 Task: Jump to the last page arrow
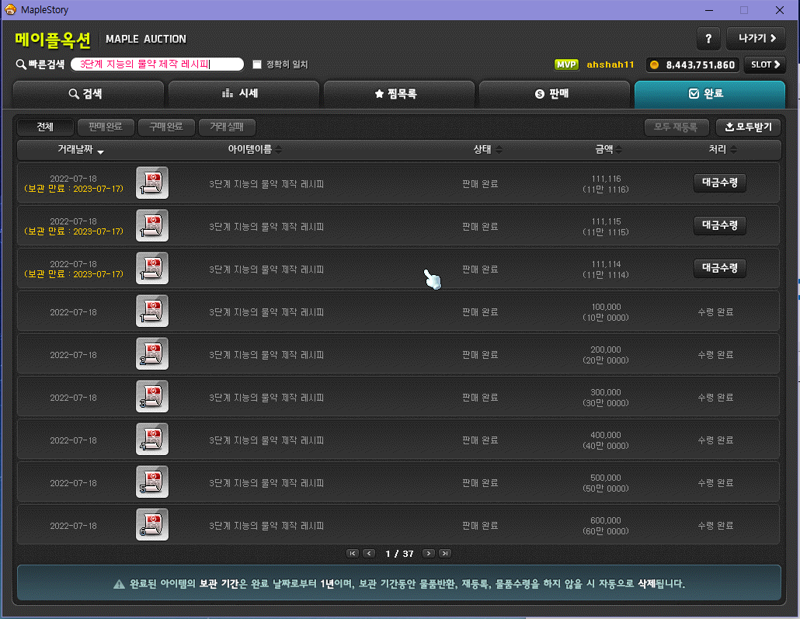[445, 553]
